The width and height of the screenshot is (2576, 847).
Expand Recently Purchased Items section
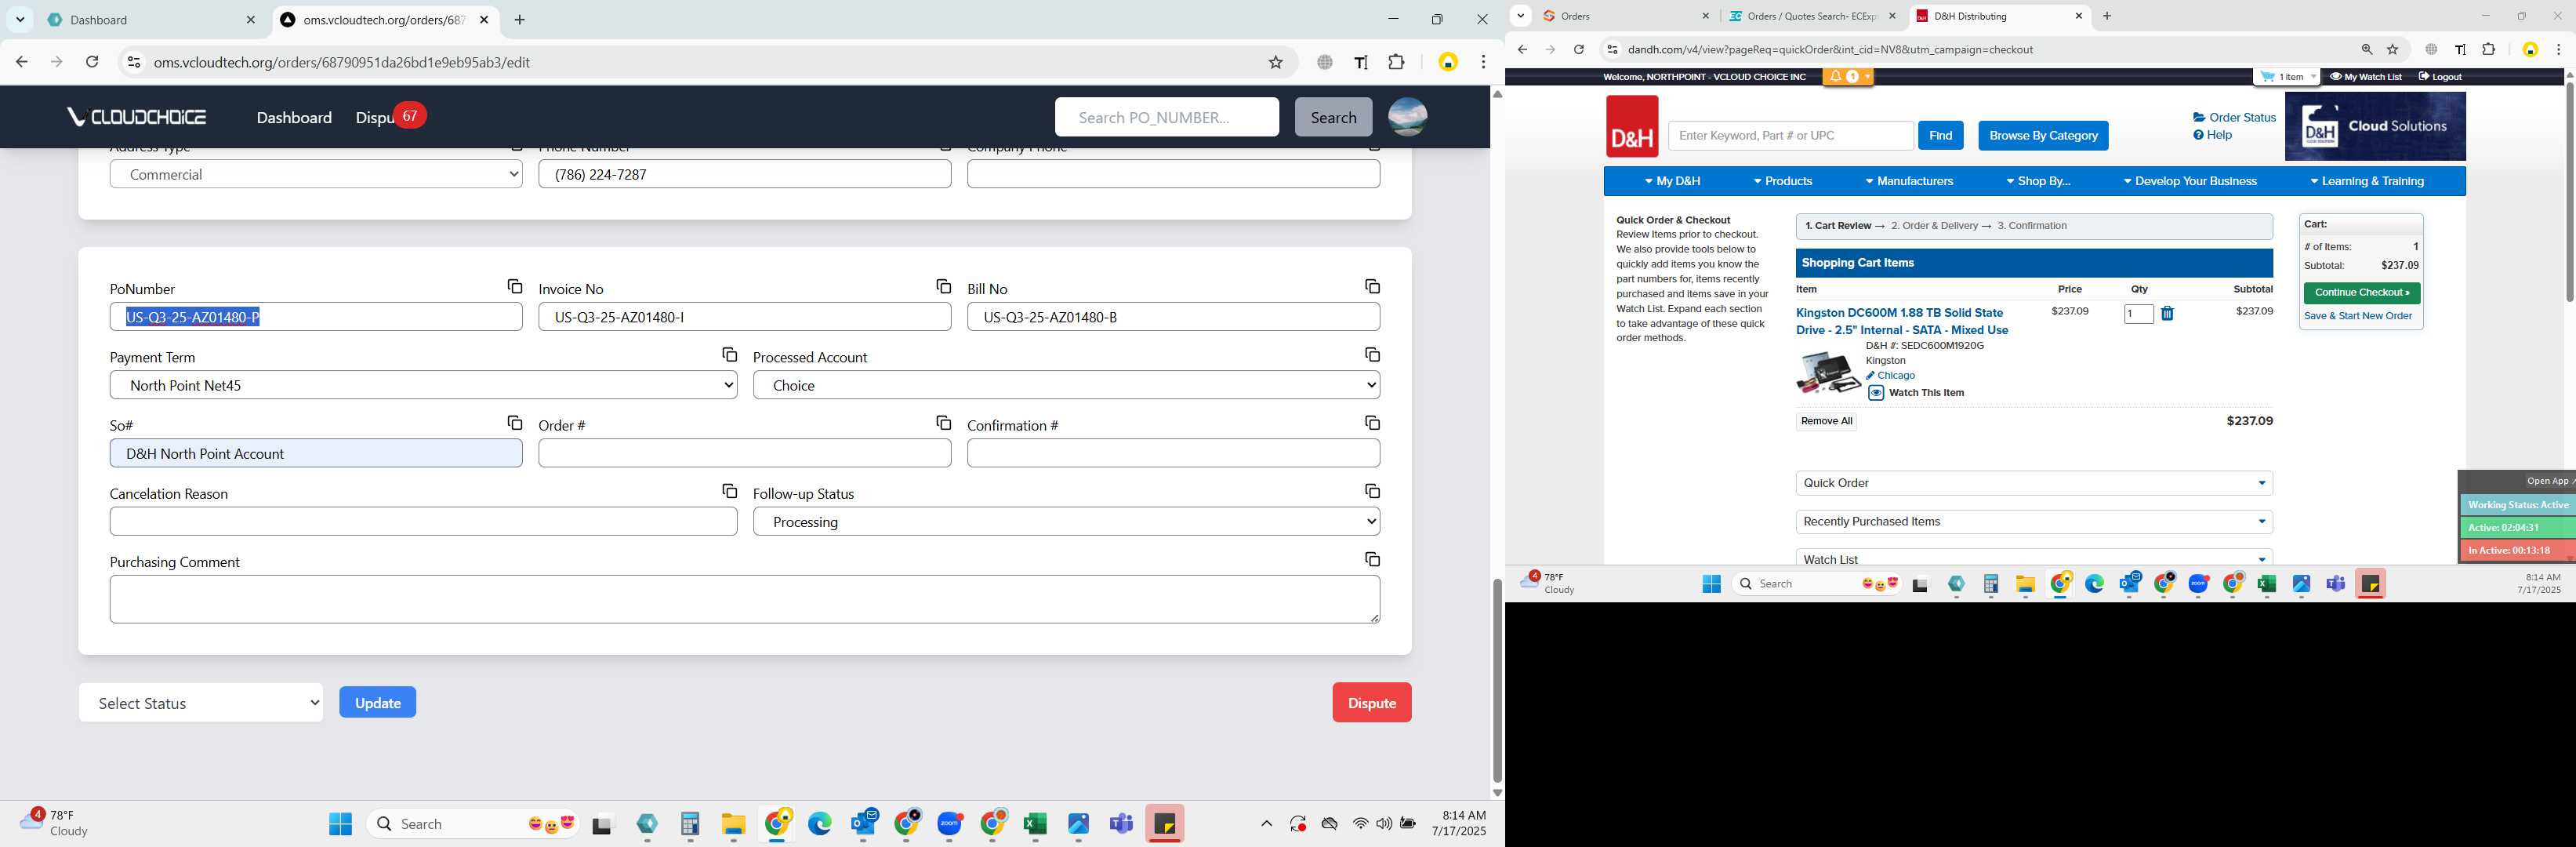click(2034, 522)
